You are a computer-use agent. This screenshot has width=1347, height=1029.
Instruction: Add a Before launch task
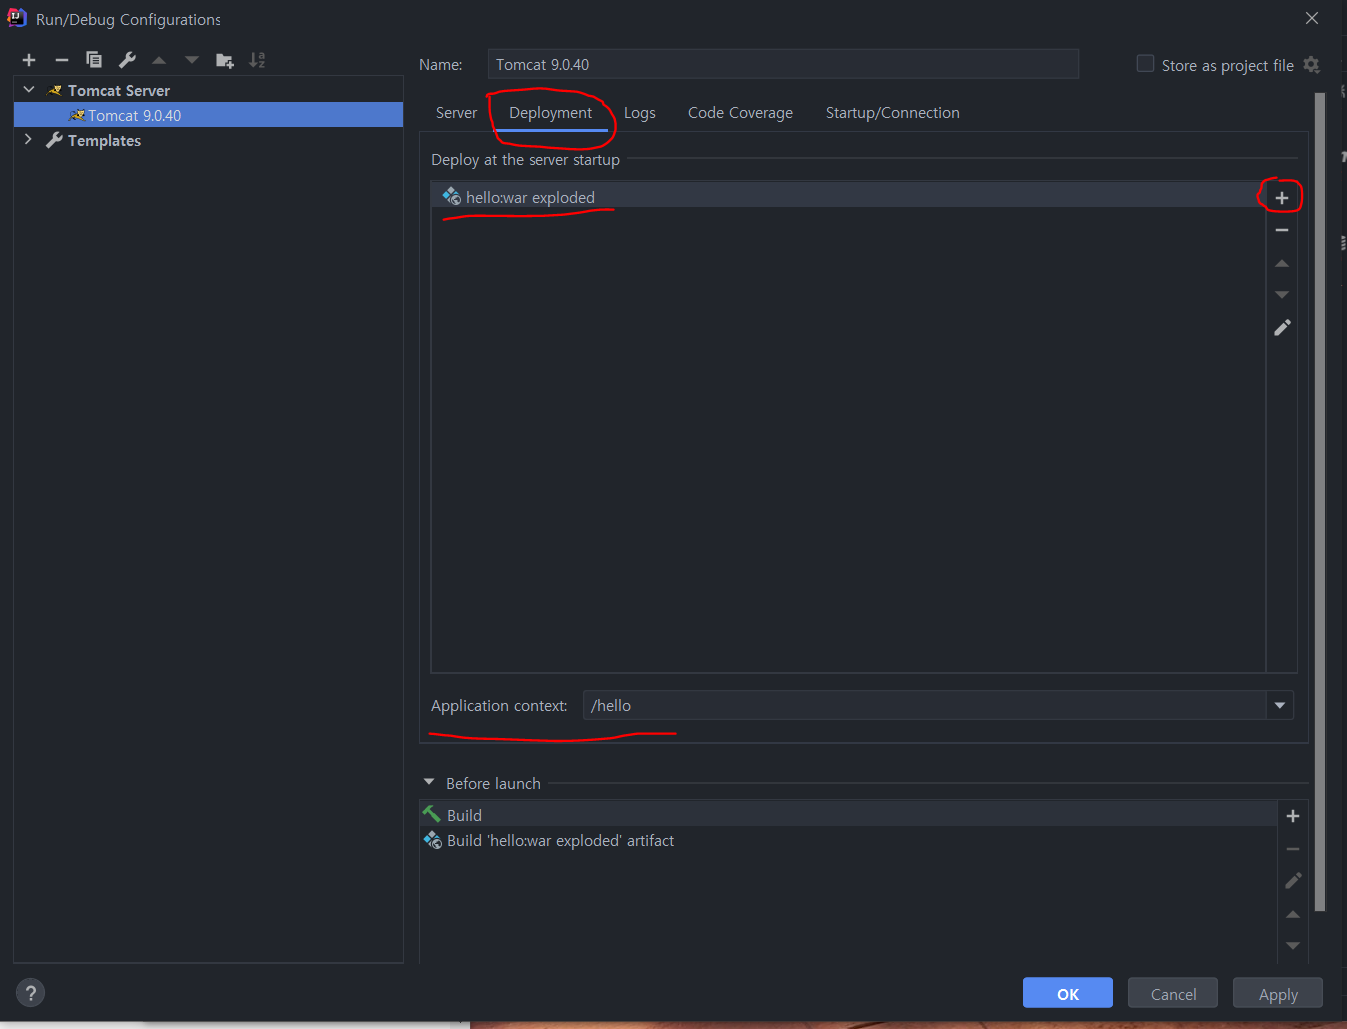pyautogui.click(x=1293, y=816)
